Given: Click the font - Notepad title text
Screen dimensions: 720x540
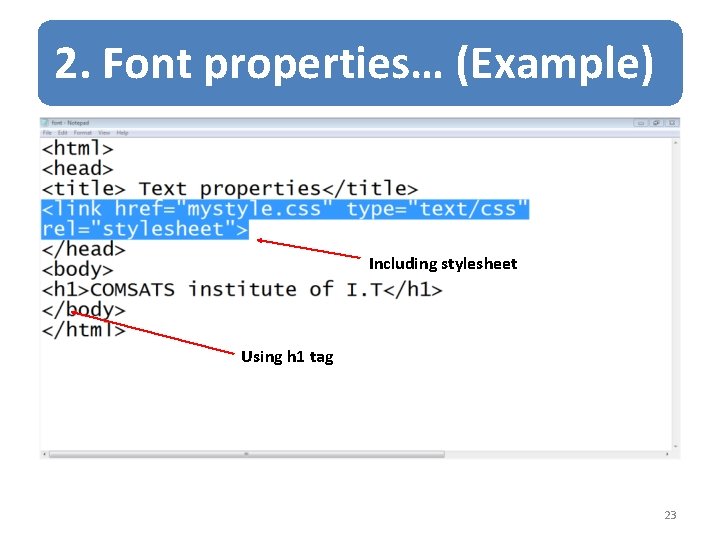Looking at the screenshot, I should [x=70, y=123].
